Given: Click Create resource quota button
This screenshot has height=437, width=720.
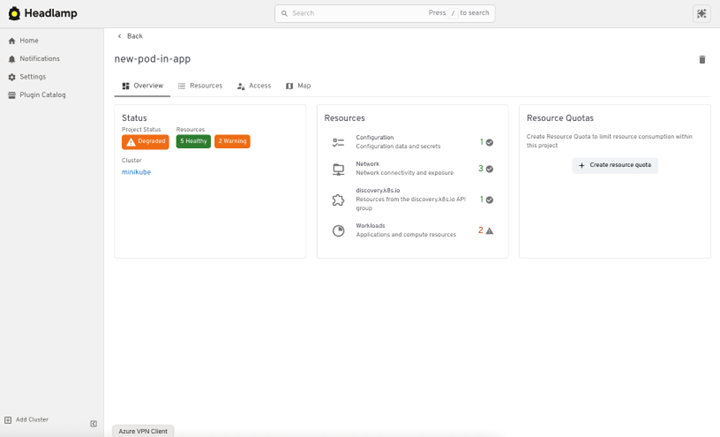Looking at the screenshot, I should tap(615, 165).
